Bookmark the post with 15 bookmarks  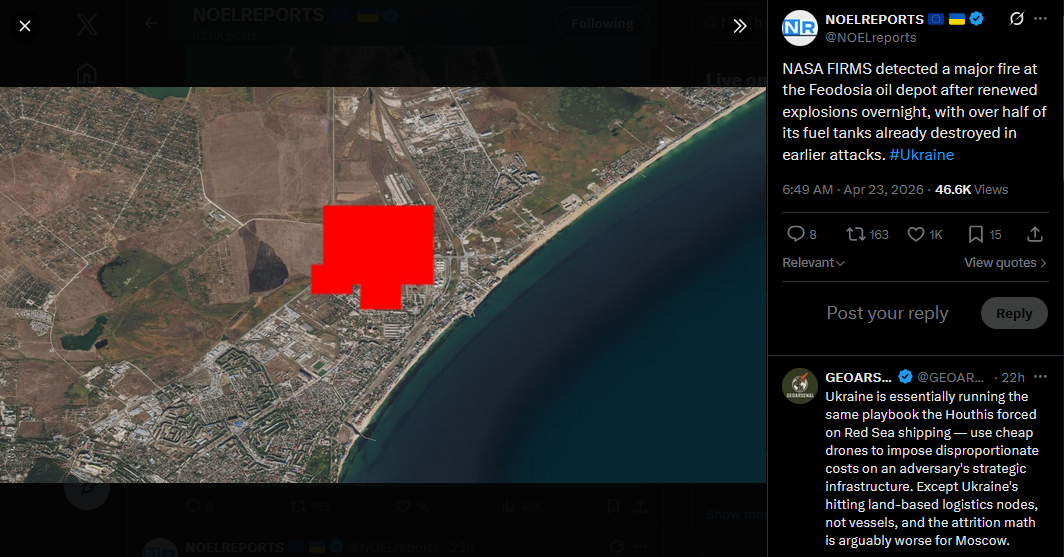[x=985, y=234]
